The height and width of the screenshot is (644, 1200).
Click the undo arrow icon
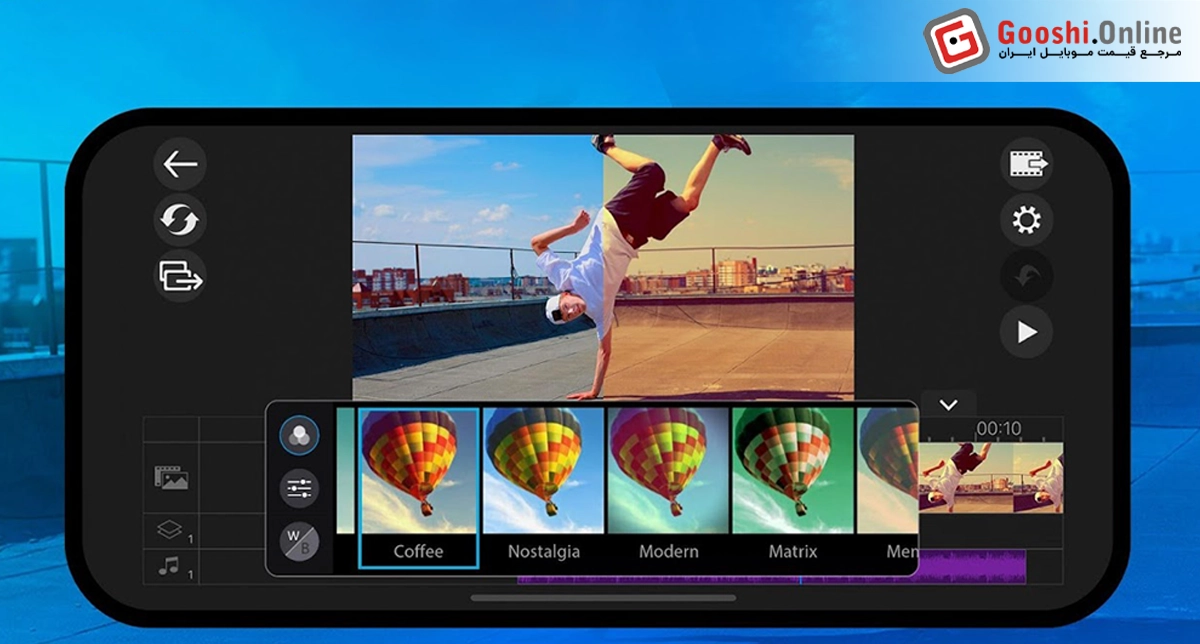(1027, 277)
